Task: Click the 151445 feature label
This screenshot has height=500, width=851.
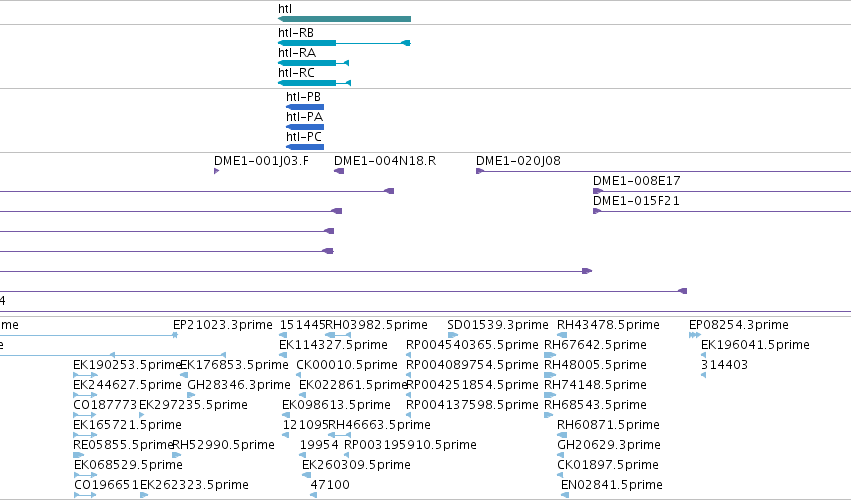Action: (x=302, y=325)
